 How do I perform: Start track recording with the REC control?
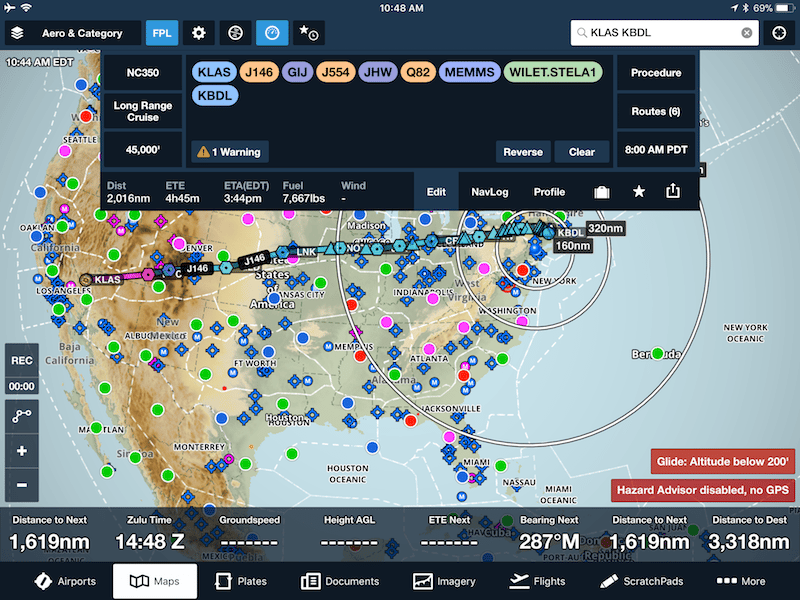[x=22, y=361]
